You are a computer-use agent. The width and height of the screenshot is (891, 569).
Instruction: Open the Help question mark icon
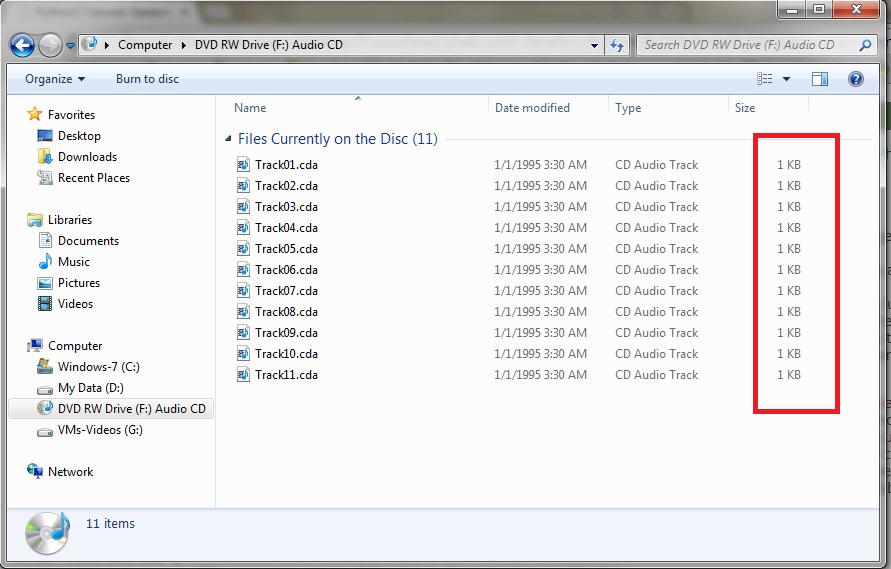[856, 79]
